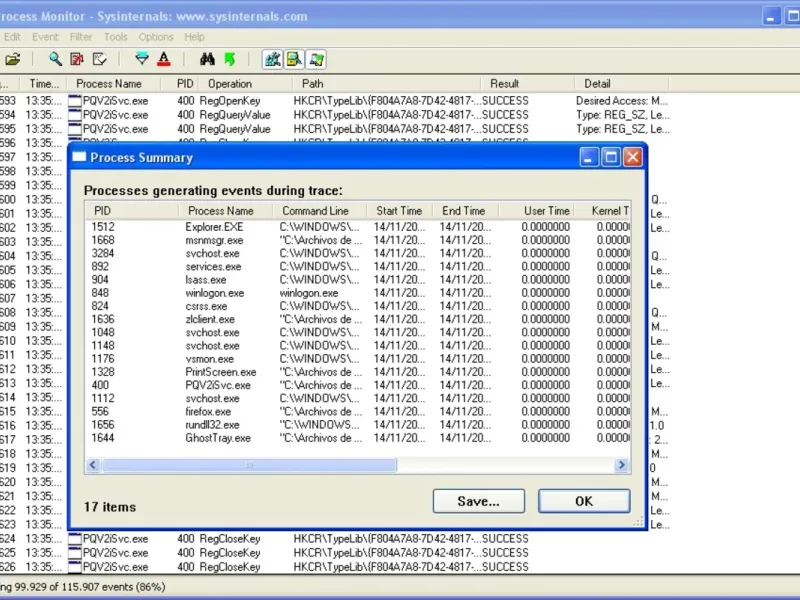Toggle the Autoscroll toolbar icon

coord(77,59)
